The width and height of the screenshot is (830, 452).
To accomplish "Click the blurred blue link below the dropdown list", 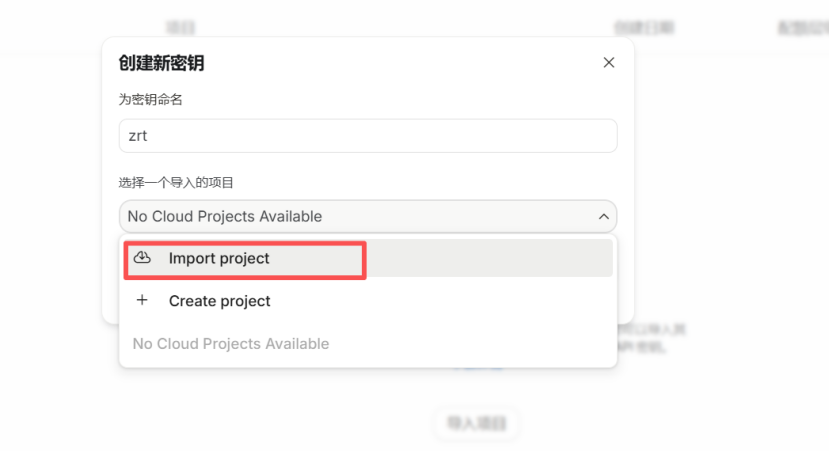I will point(478,368).
